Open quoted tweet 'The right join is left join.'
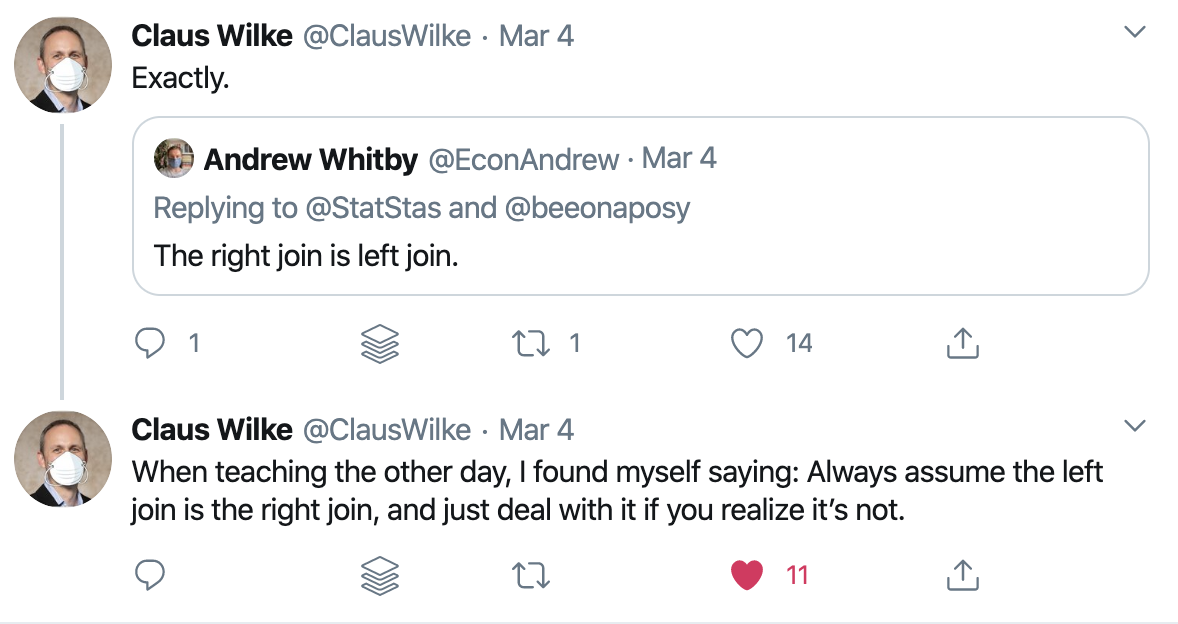Viewport: 1178px width, 624px height. tap(641, 206)
